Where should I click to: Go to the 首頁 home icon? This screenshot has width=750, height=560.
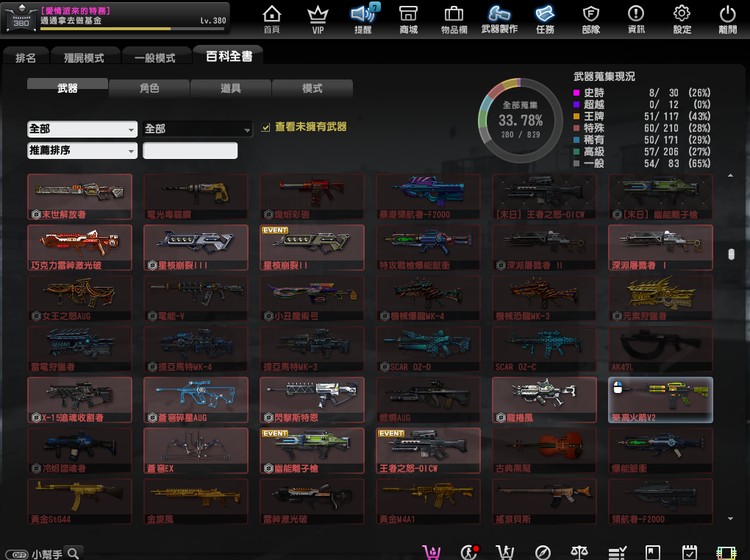click(272, 19)
